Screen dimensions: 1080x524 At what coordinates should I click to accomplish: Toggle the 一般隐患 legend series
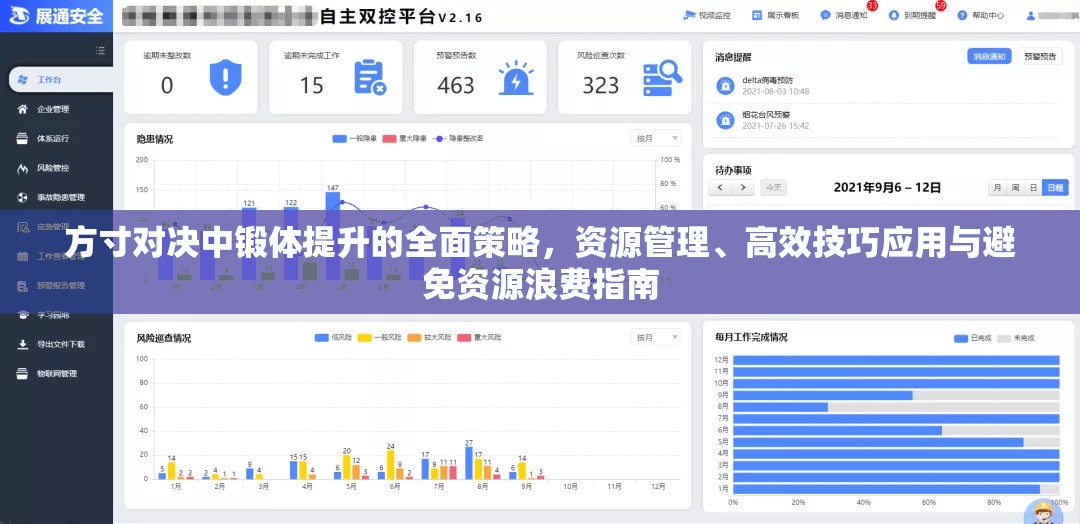(x=355, y=138)
